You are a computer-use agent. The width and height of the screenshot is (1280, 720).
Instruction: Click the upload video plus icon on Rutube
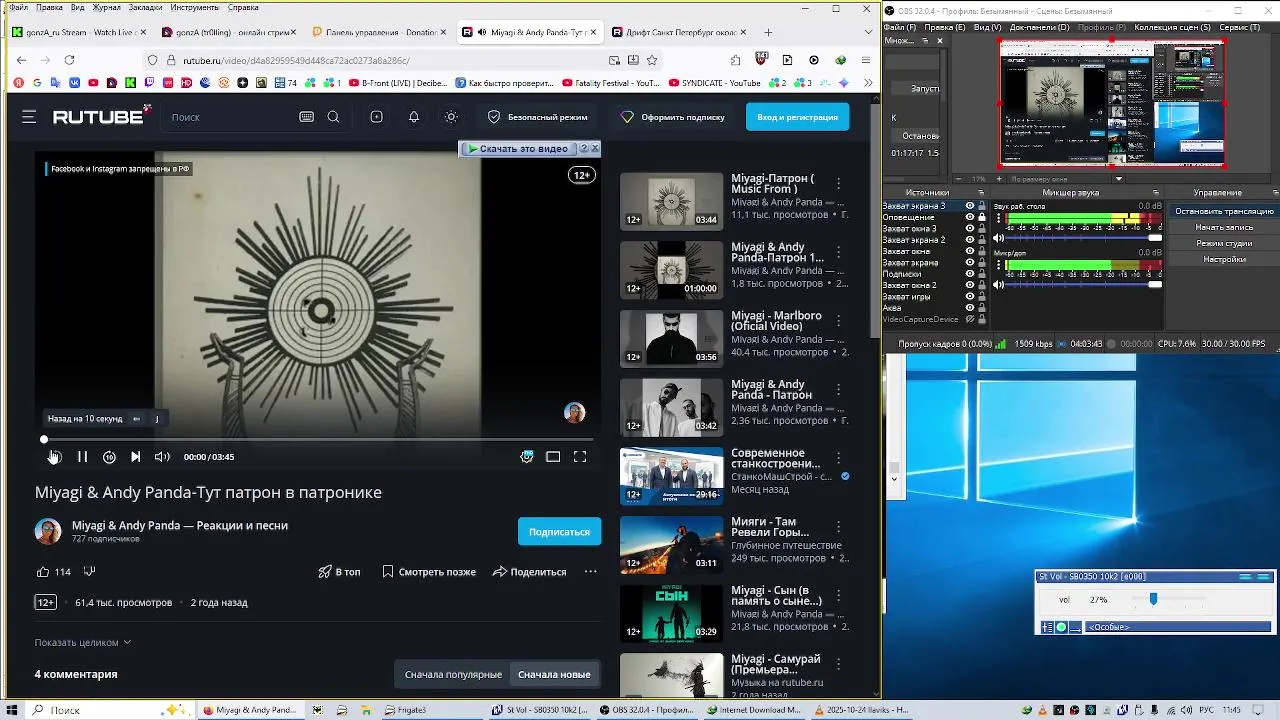tap(376, 117)
